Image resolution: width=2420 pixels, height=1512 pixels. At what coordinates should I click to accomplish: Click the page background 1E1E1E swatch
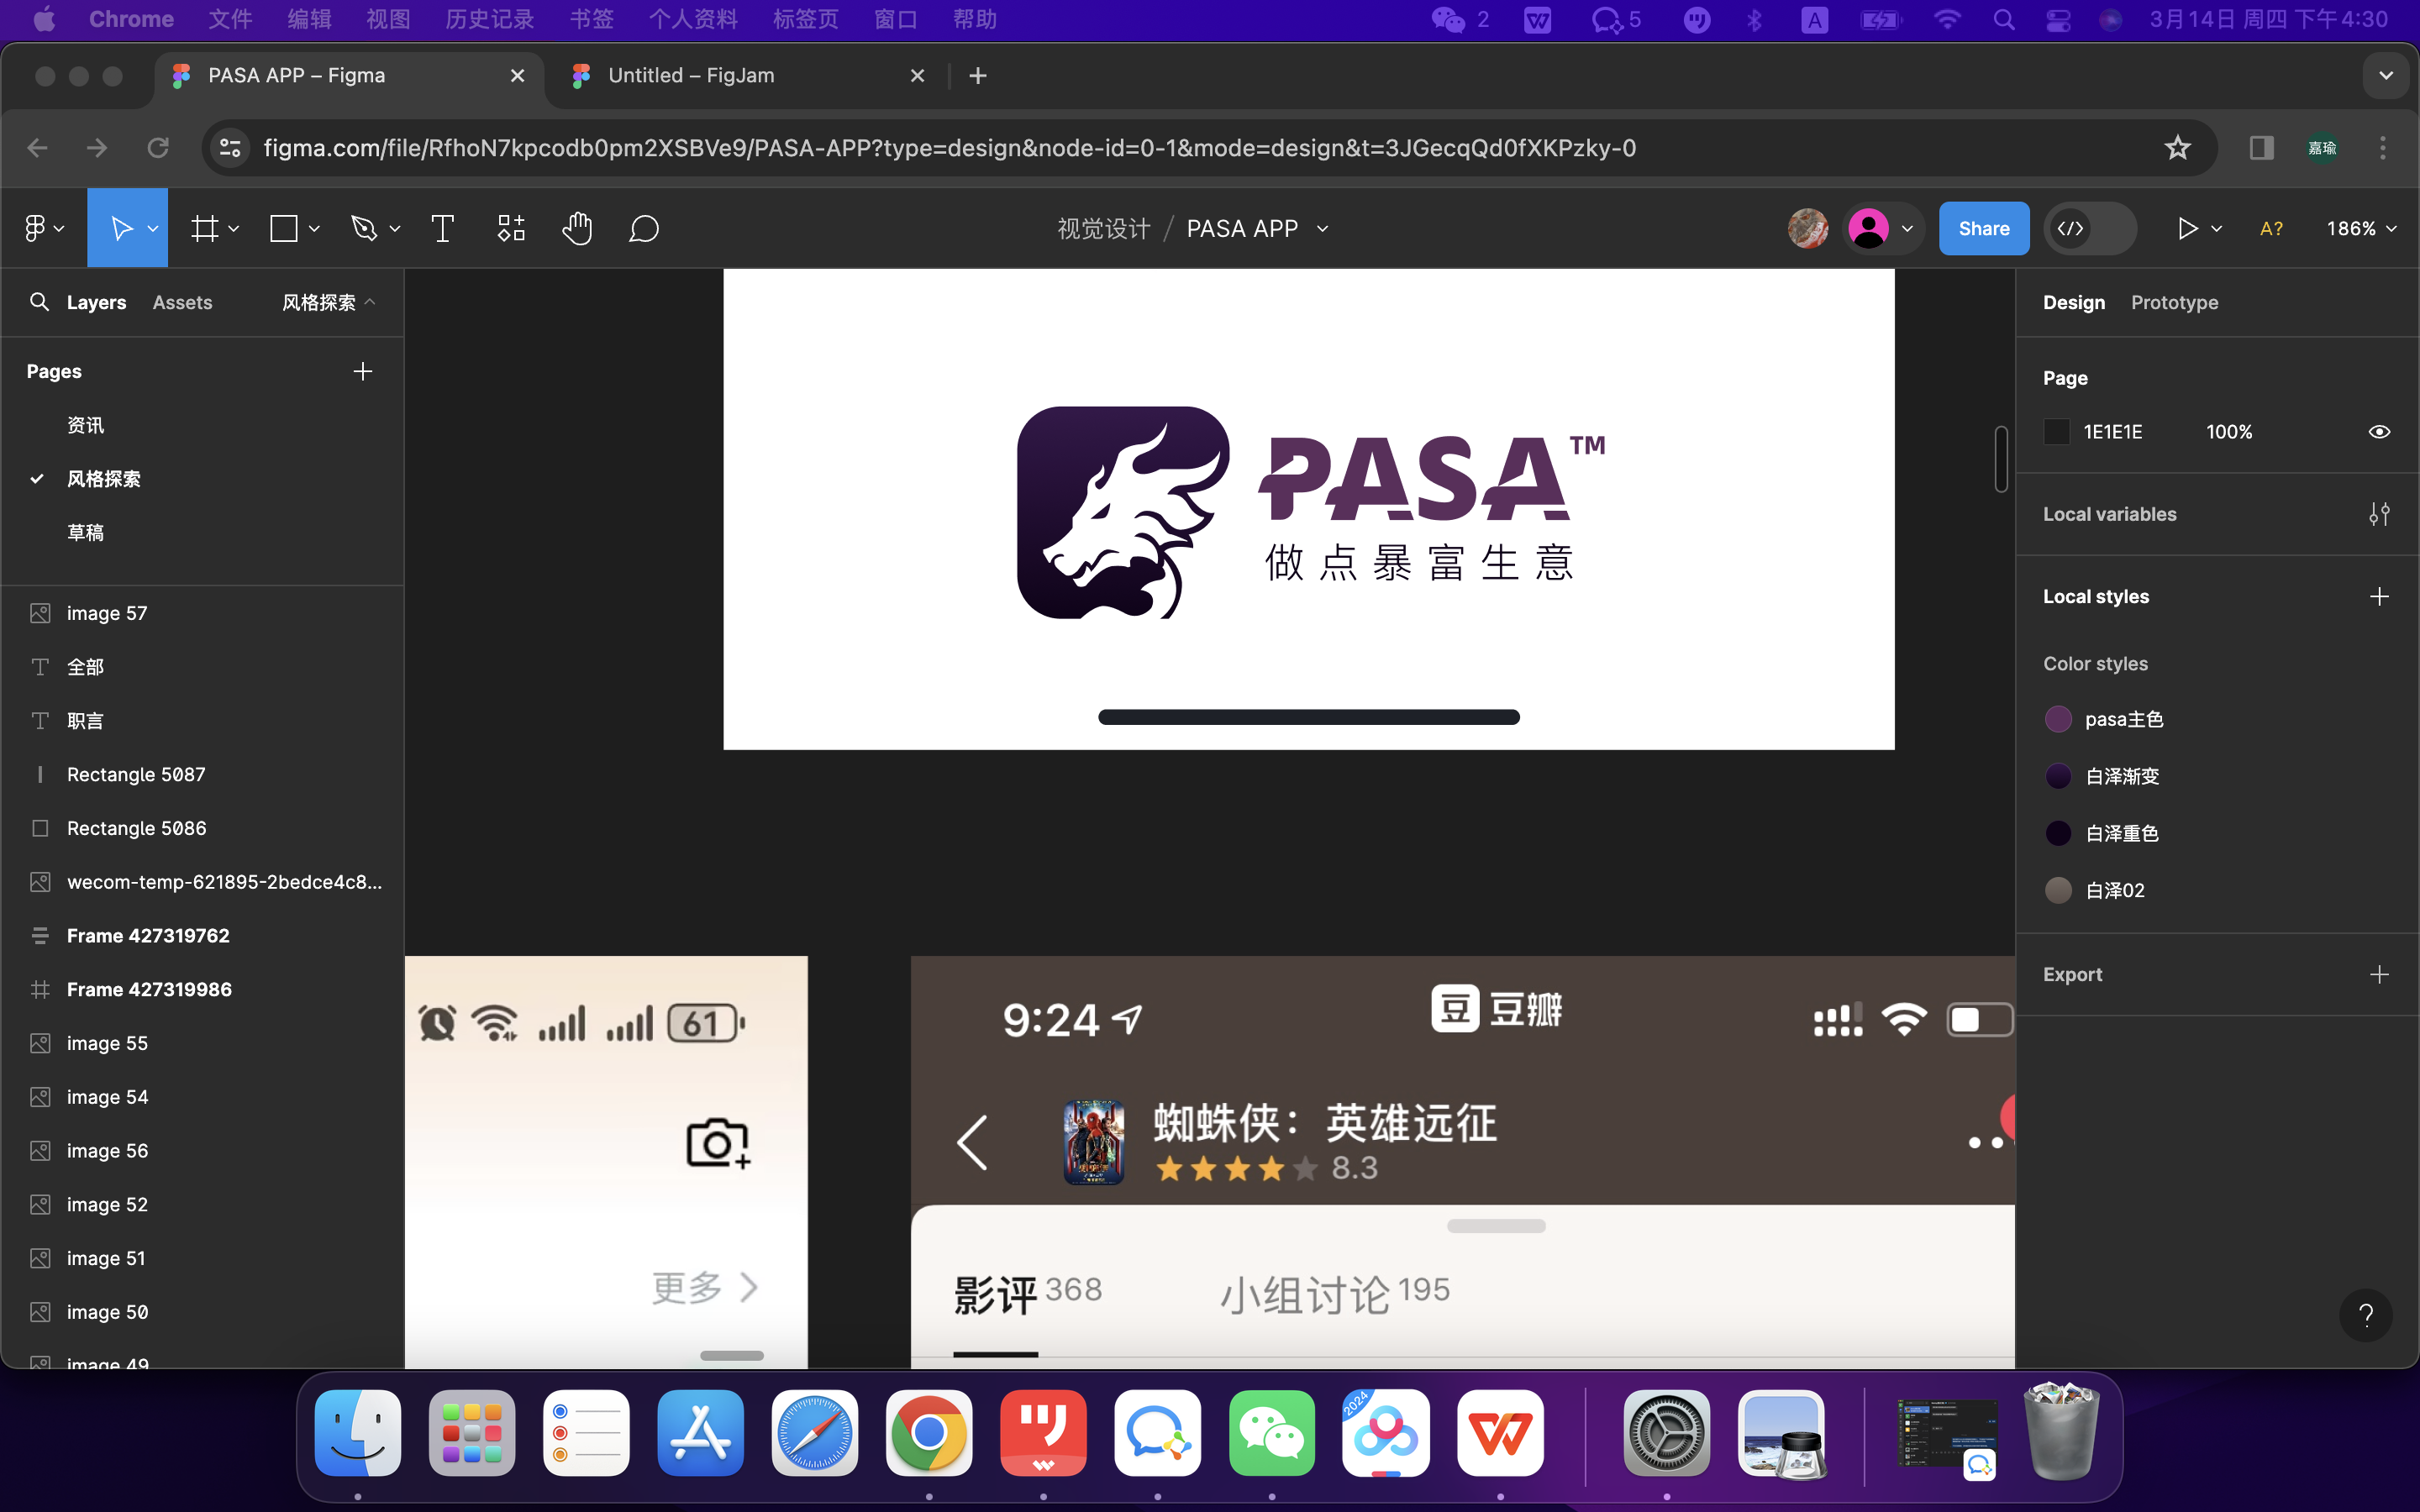[2056, 432]
